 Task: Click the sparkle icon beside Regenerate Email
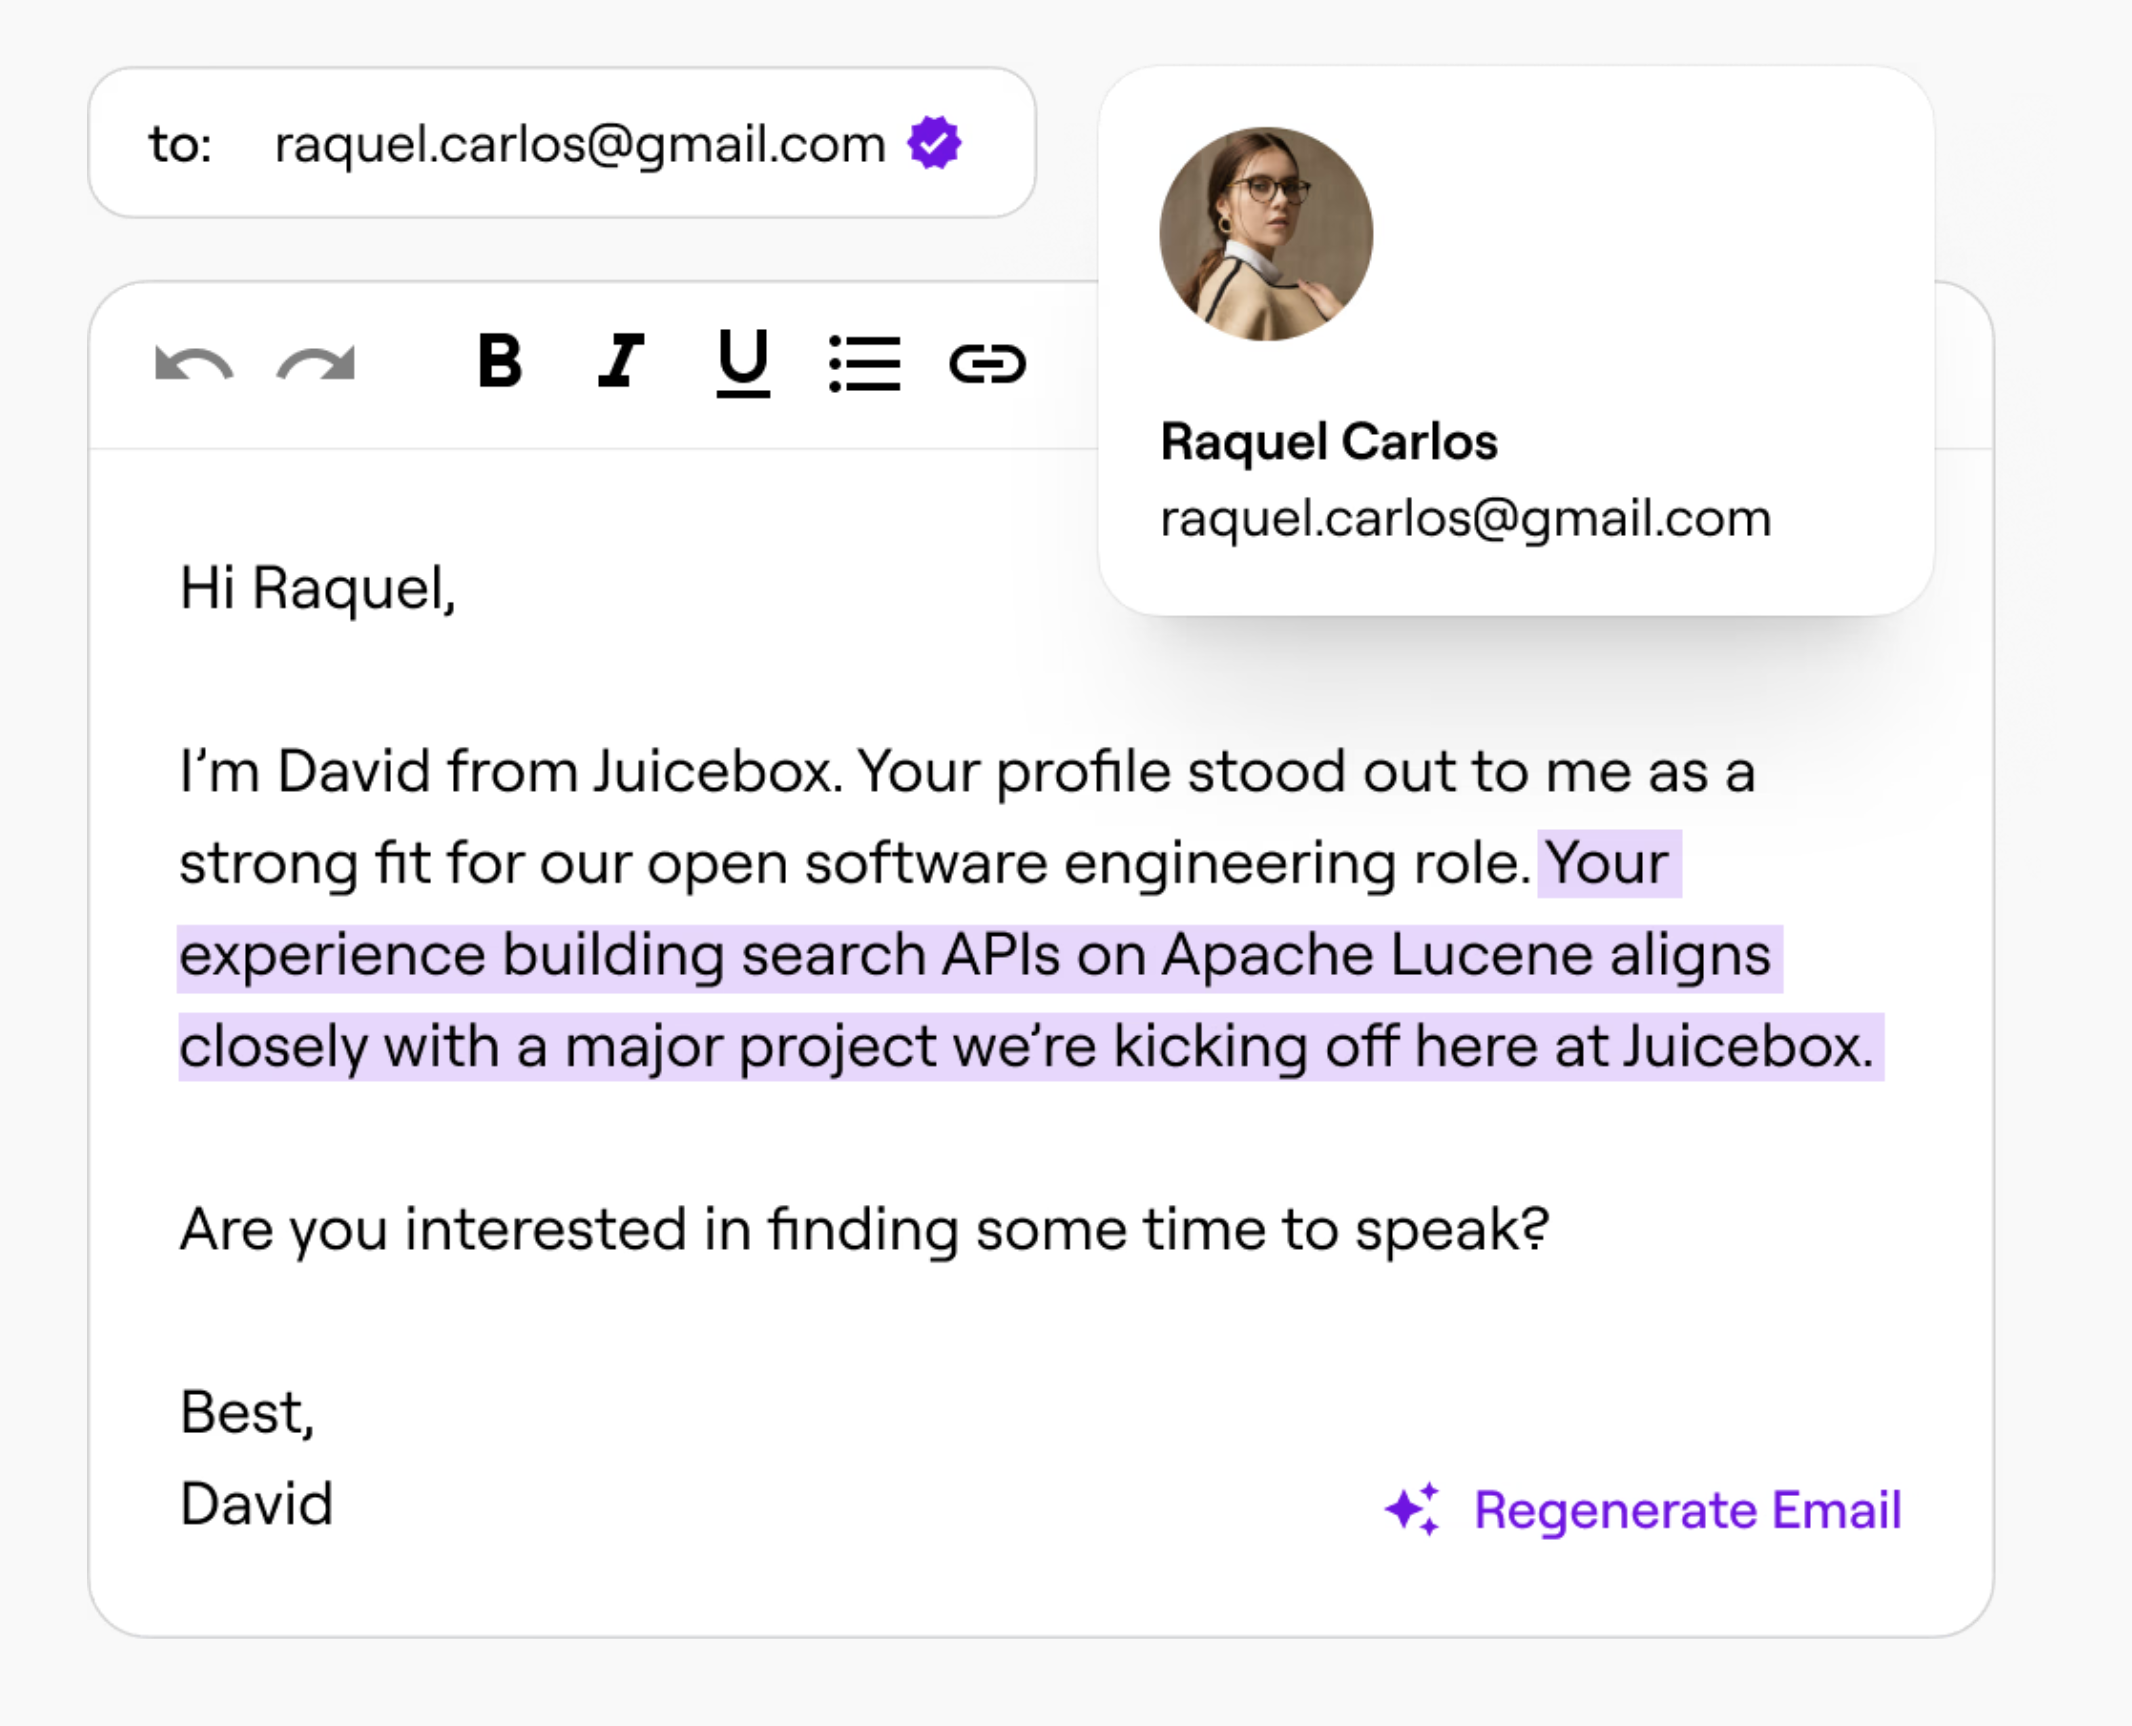click(x=1413, y=1509)
